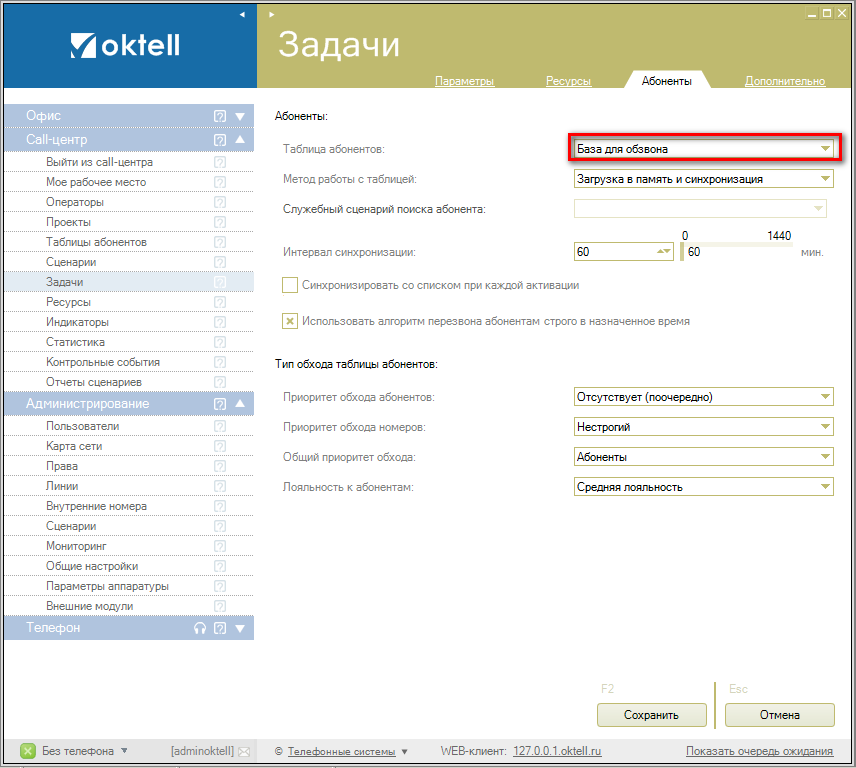
Task: Click the sync interval slider handle
Action: coord(682,252)
